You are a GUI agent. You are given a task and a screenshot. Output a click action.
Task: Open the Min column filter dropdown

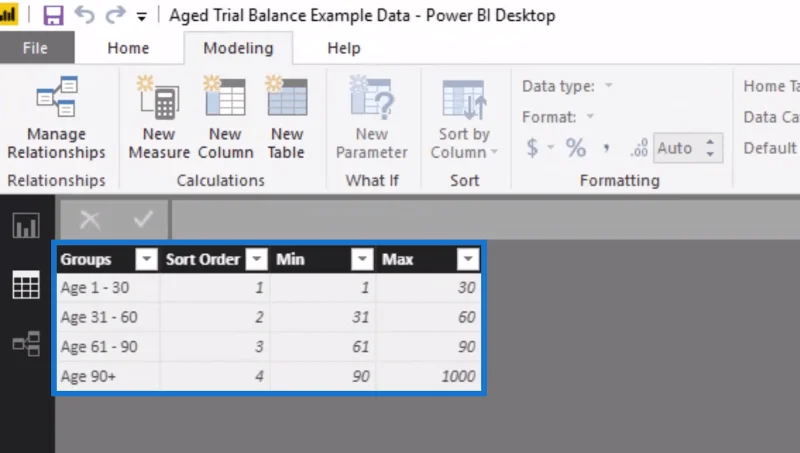click(x=362, y=259)
